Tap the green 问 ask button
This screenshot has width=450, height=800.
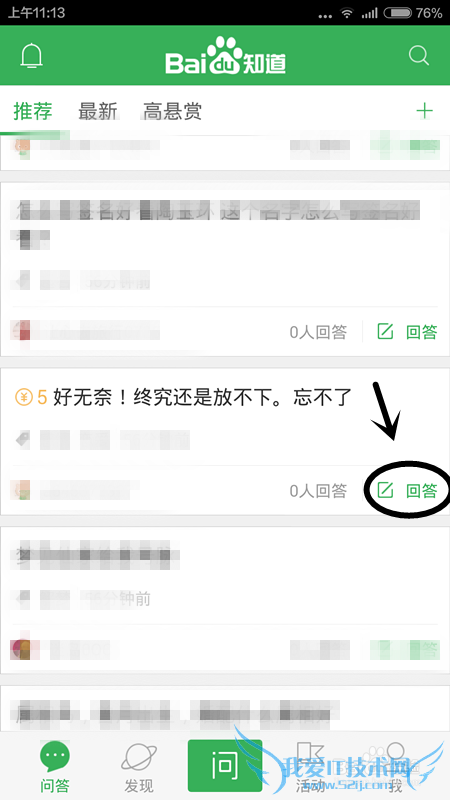(225, 765)
